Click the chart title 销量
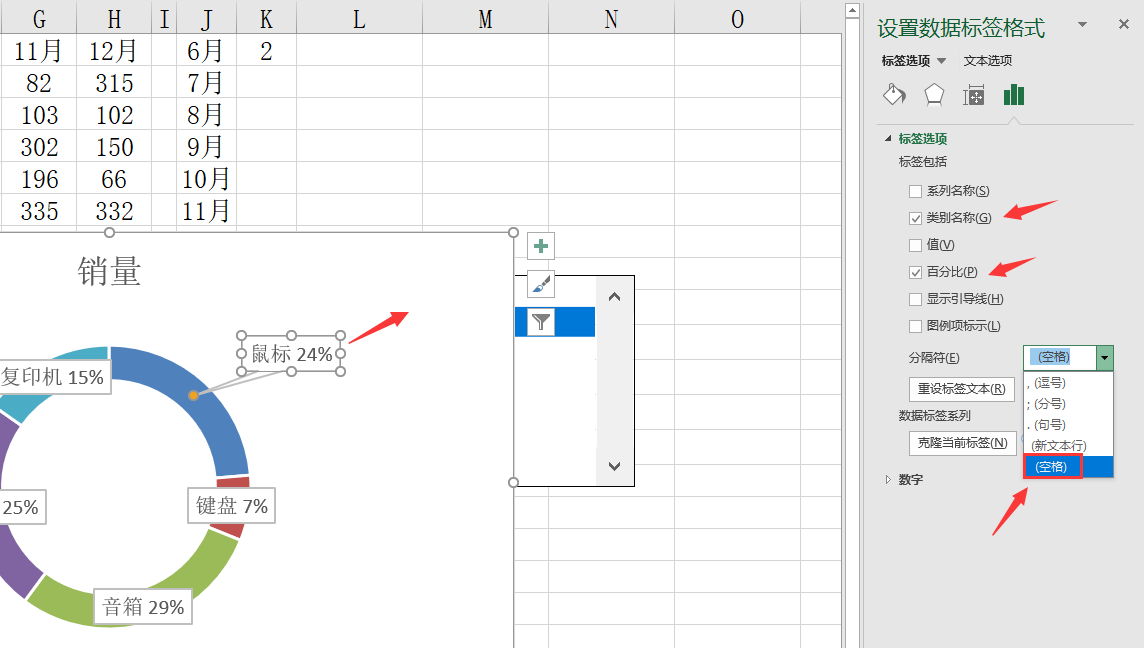 point(109,271)
